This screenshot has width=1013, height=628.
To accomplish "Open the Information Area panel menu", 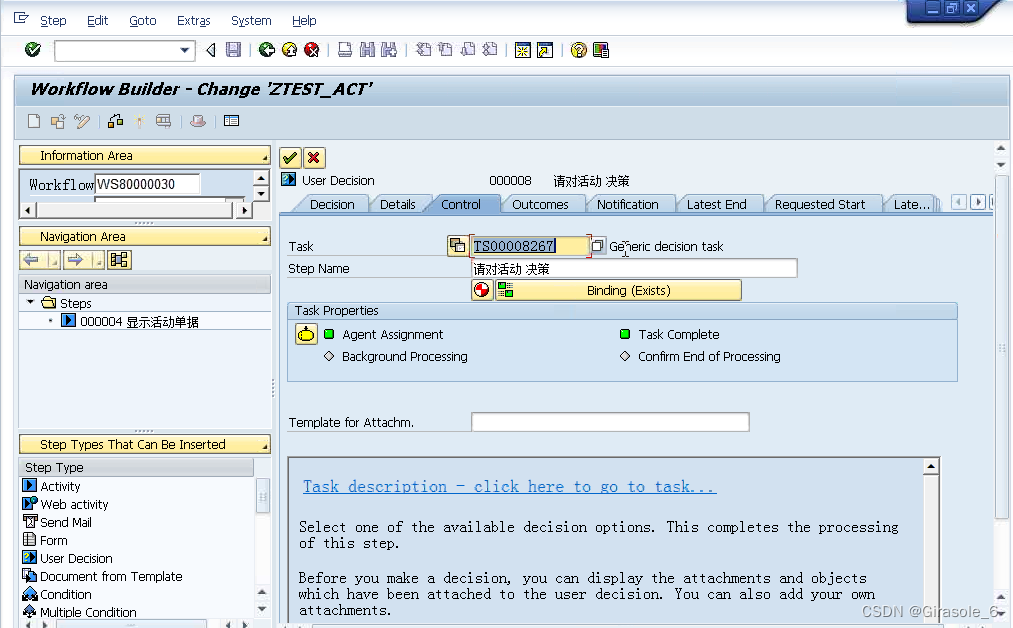I will (x=264, y=158).
